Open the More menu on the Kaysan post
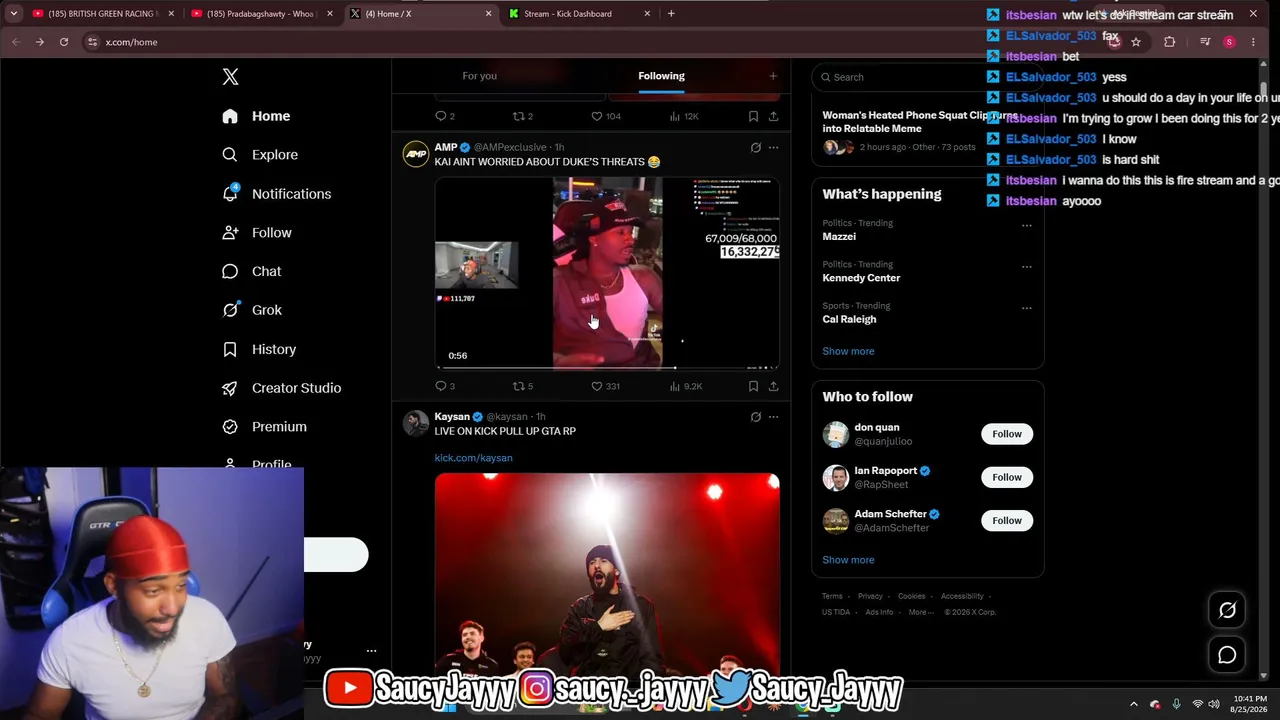The image size is (1280, 720). [x=773, y=417]
